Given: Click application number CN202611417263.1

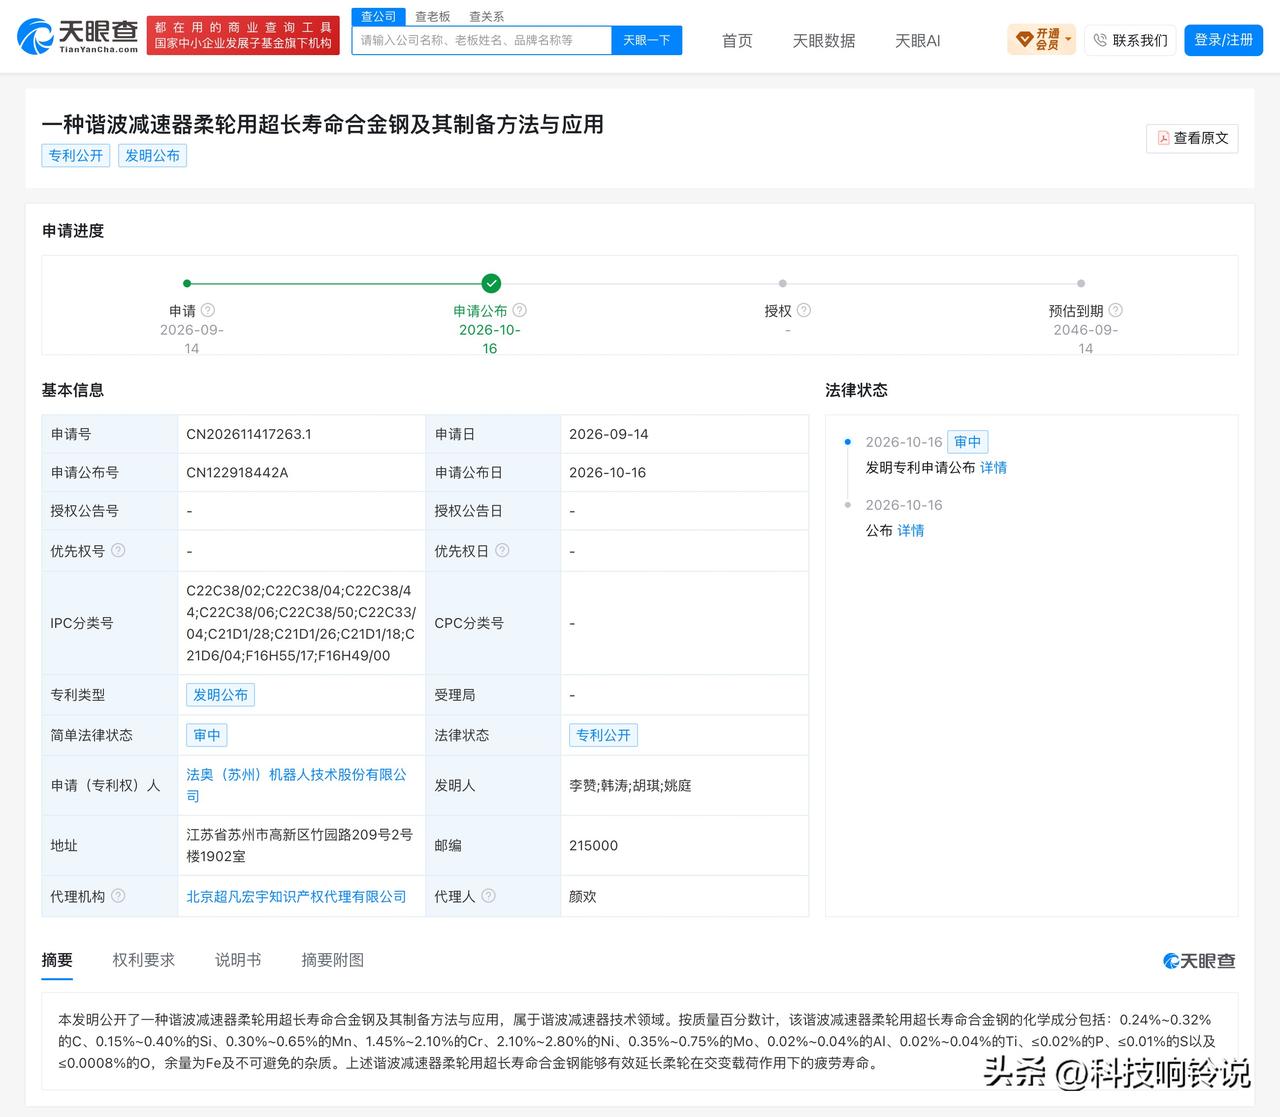Looking at the screenshot, I should [249, 434].
